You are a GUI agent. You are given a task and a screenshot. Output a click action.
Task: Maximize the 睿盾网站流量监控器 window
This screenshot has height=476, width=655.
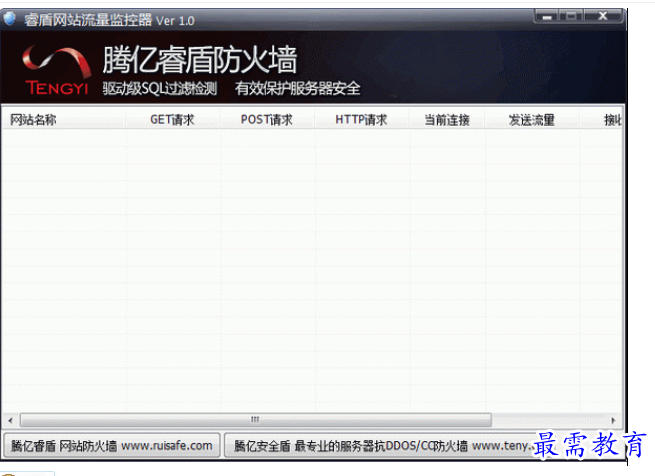coord(571,16)
